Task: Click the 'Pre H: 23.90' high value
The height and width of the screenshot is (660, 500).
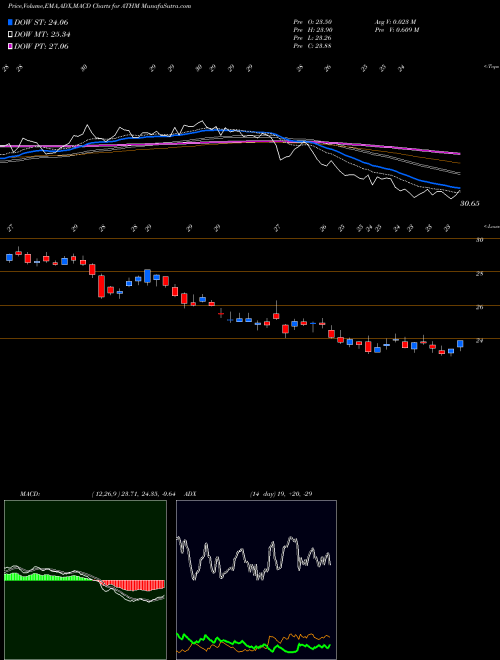Action: point(312,30)
